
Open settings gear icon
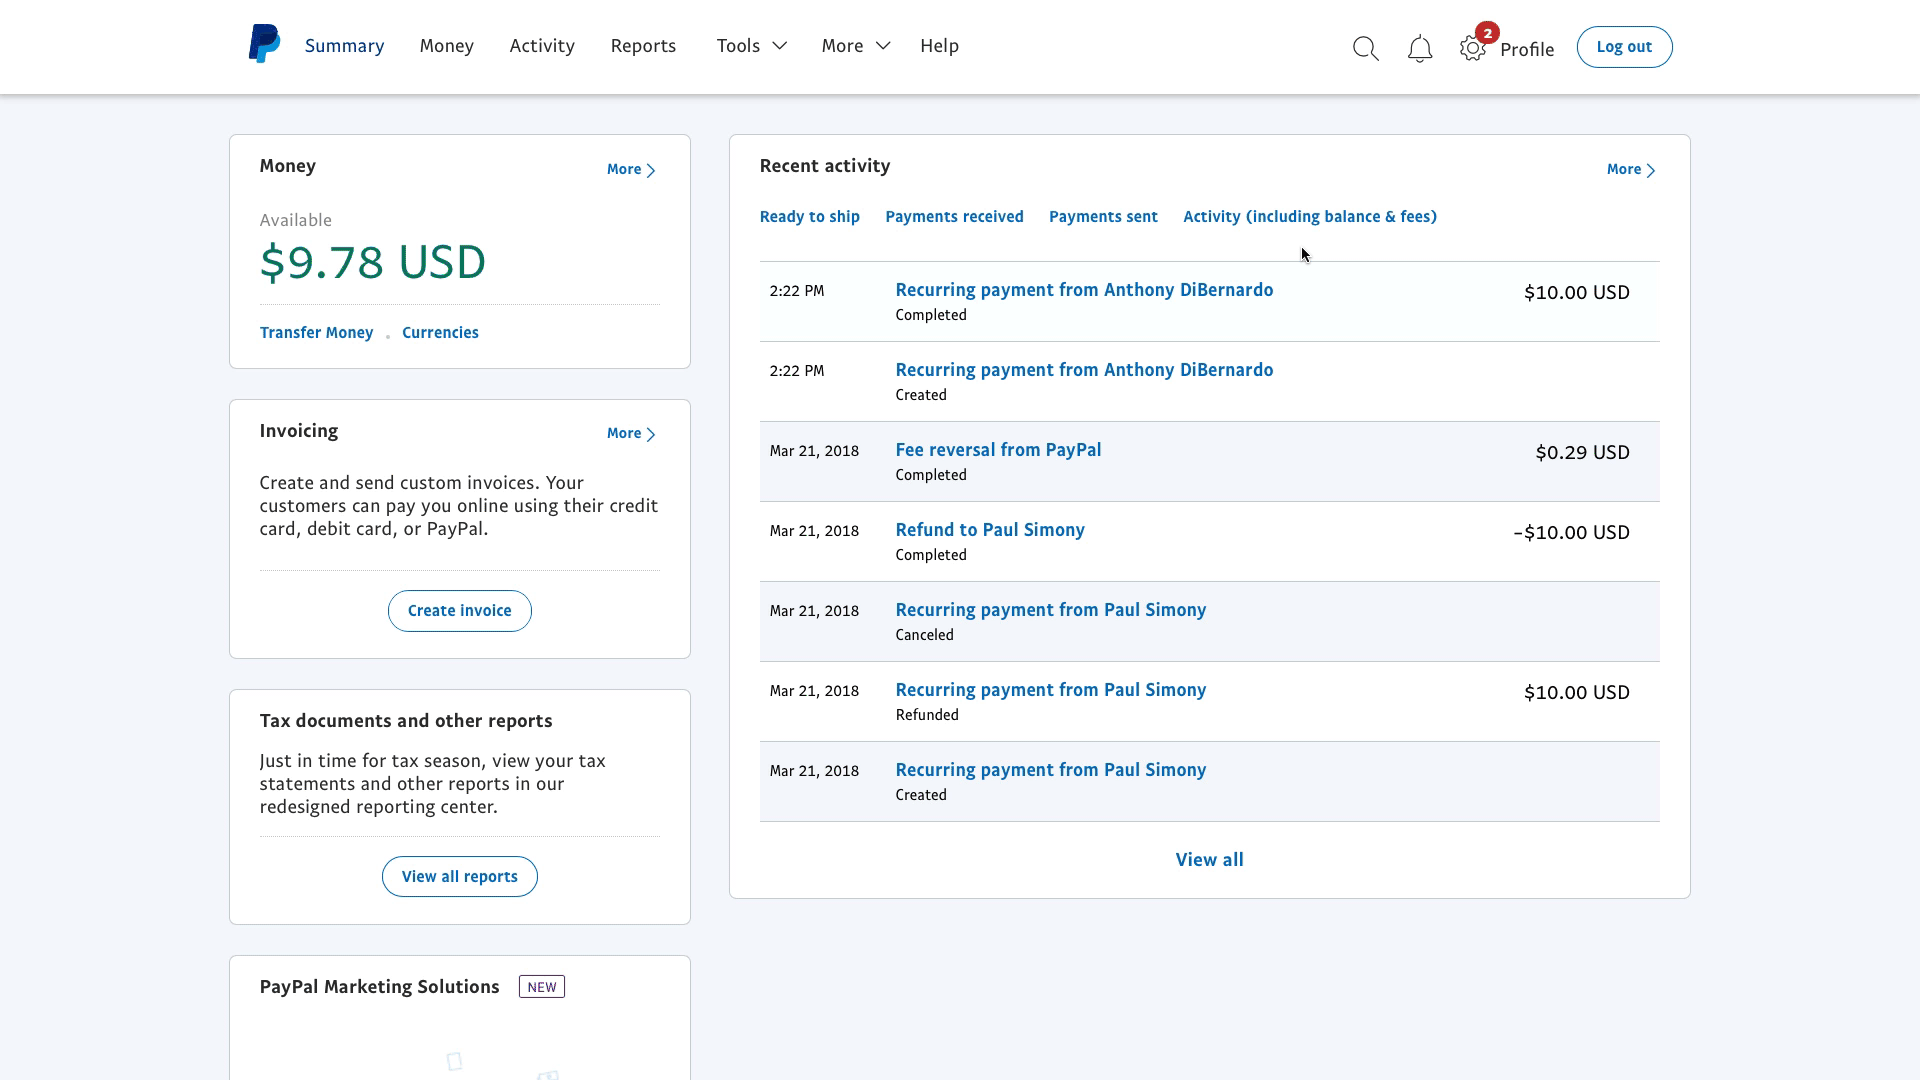1471,49
